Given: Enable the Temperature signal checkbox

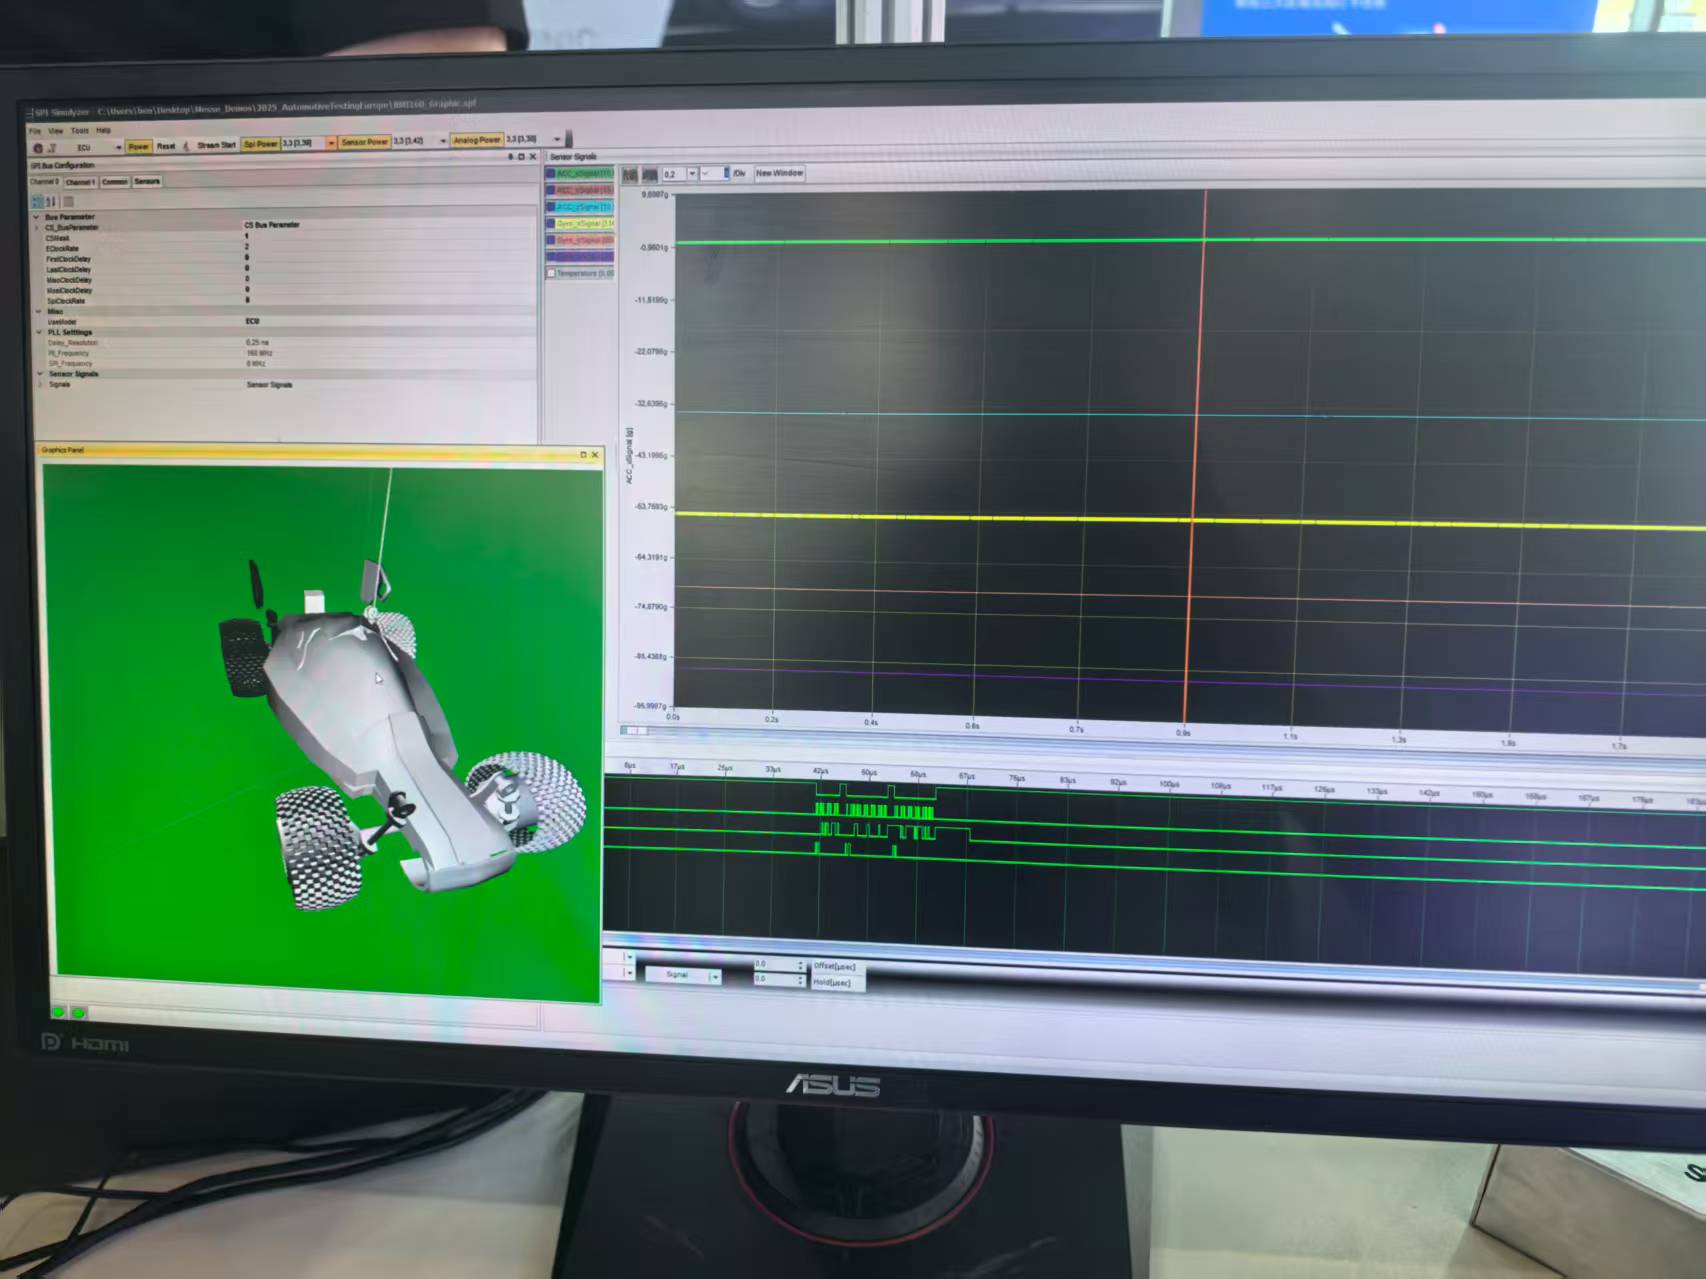Looking at the screenshot, I should point(551,273).
